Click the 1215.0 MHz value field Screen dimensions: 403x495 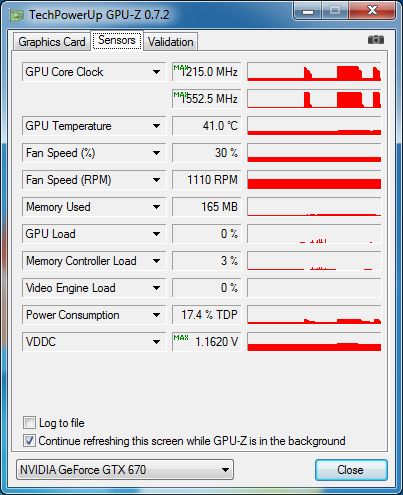pyautogui.click(x=206, y=72)
